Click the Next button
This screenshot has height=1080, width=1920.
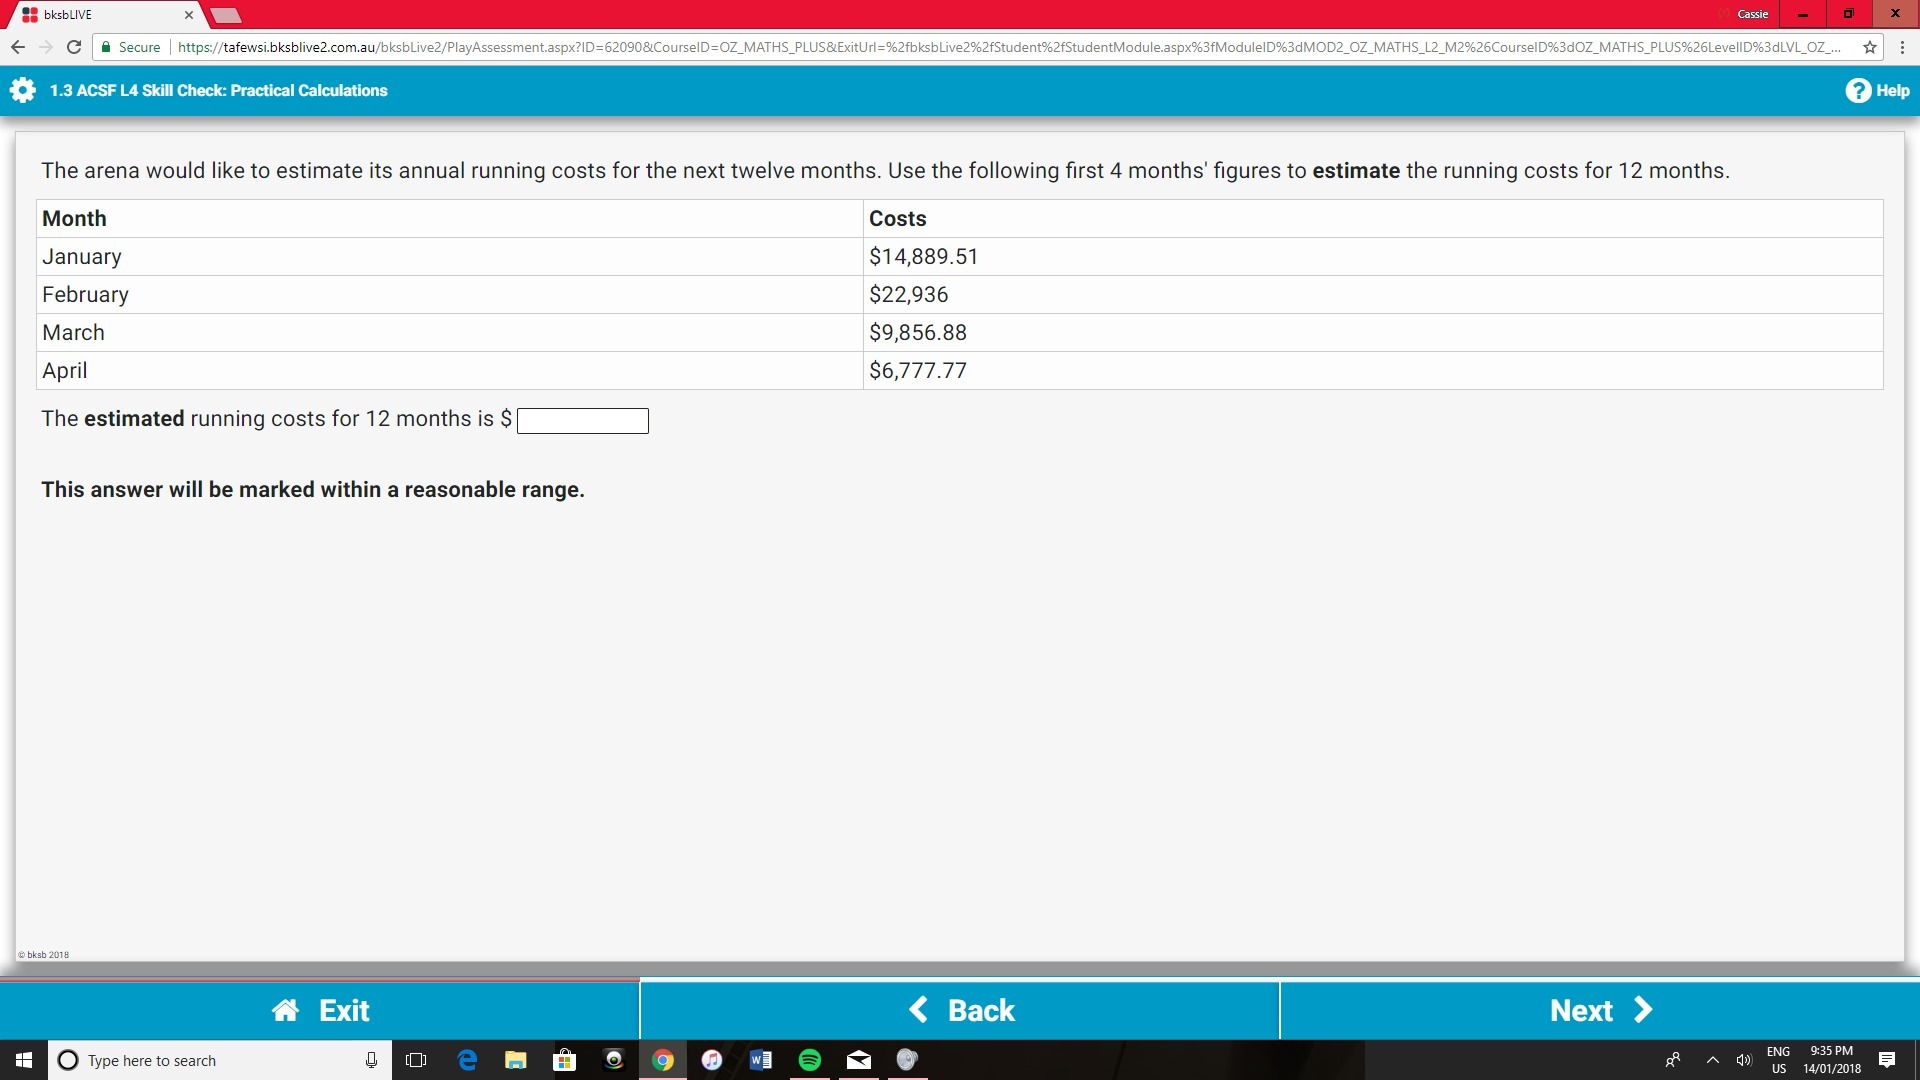pyautogui.click(x=1599, y=1010)
